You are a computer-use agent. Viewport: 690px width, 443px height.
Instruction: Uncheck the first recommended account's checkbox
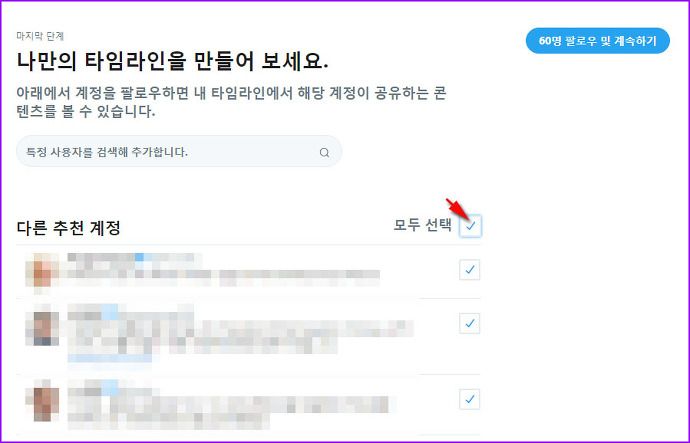click(x=470, y=270)
